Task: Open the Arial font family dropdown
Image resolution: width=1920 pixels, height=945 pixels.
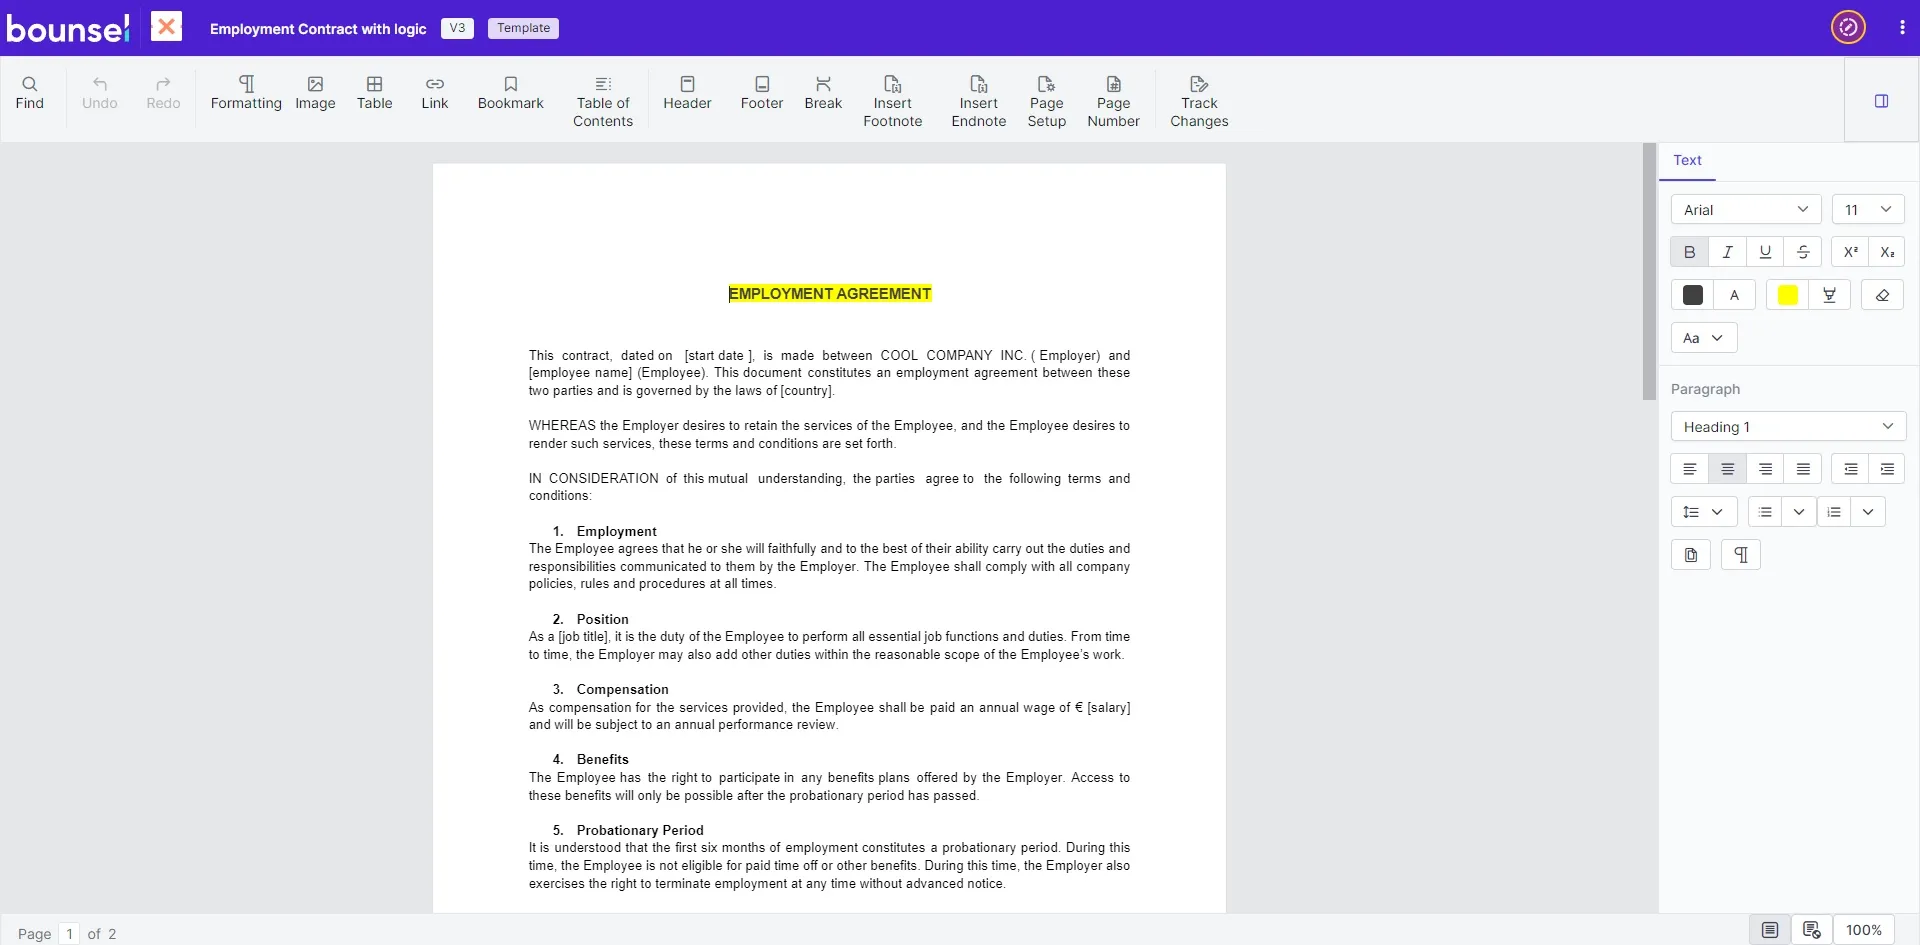Action: tap(1745, 210)
